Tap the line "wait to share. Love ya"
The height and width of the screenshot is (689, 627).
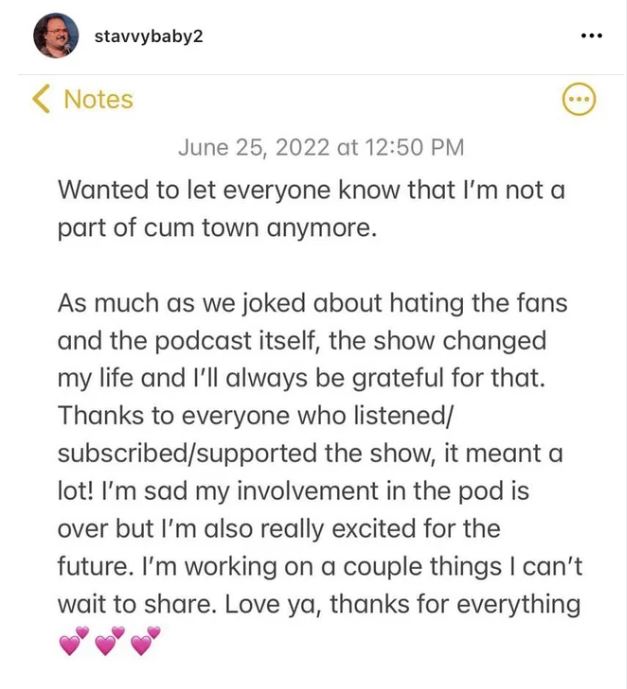[x=319, y=605]
